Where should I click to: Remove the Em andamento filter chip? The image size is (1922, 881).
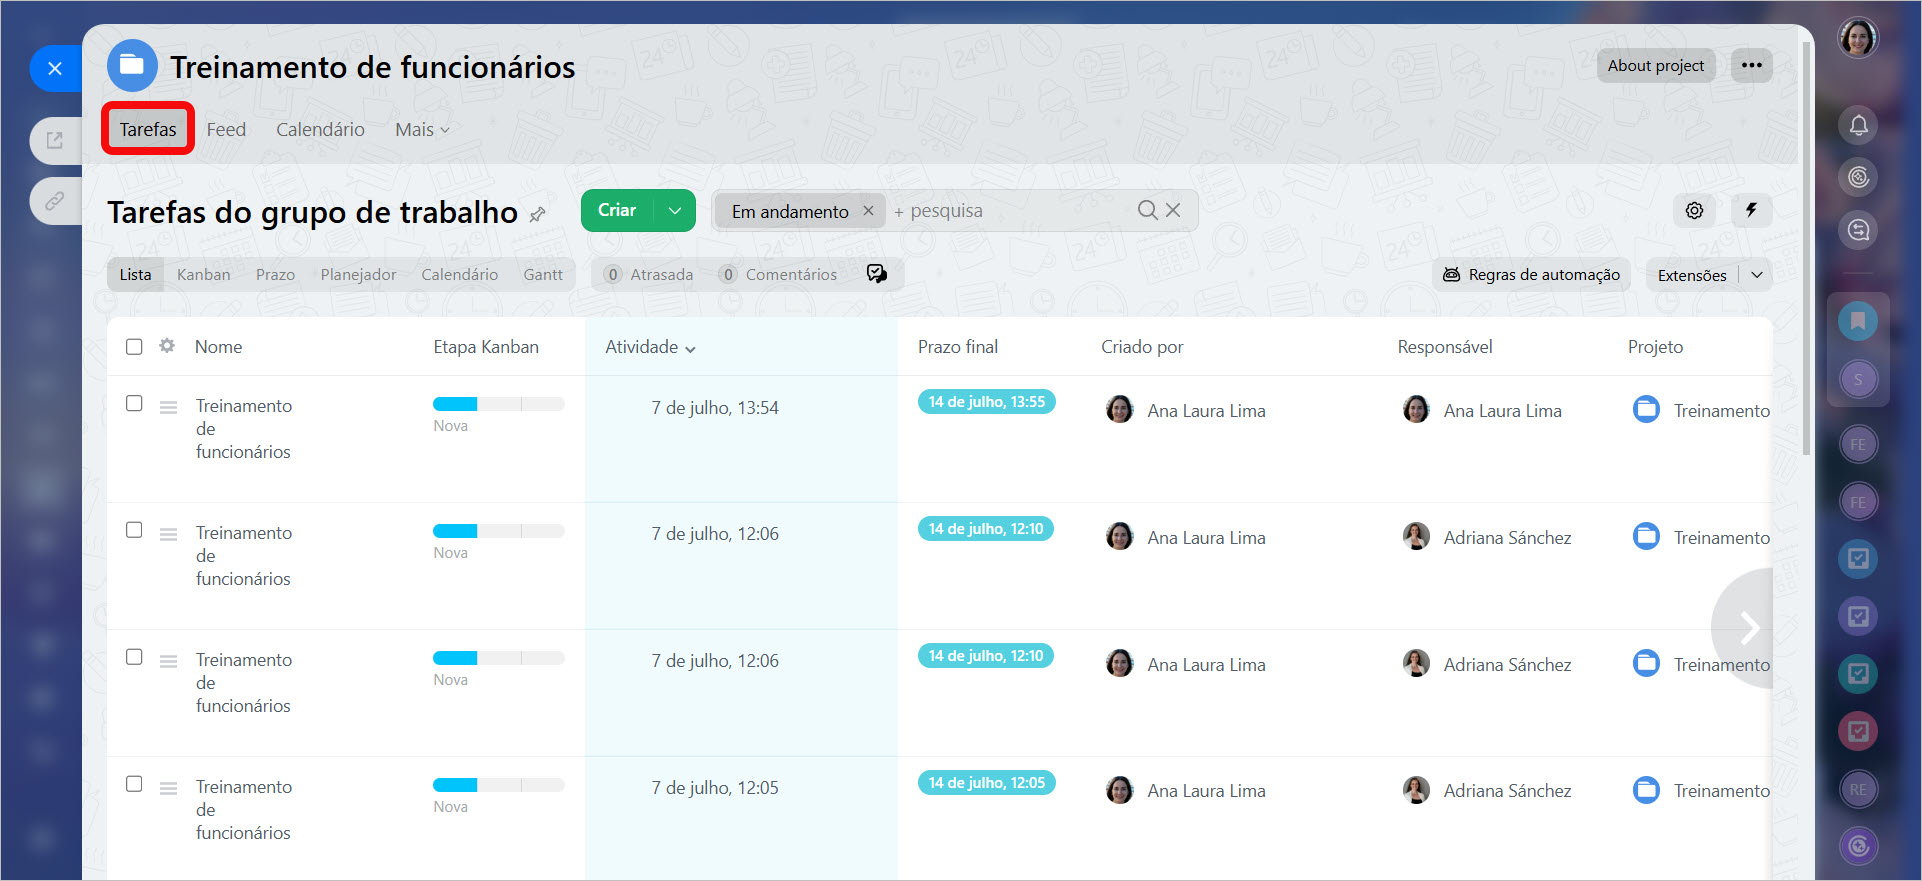(868, 211)
